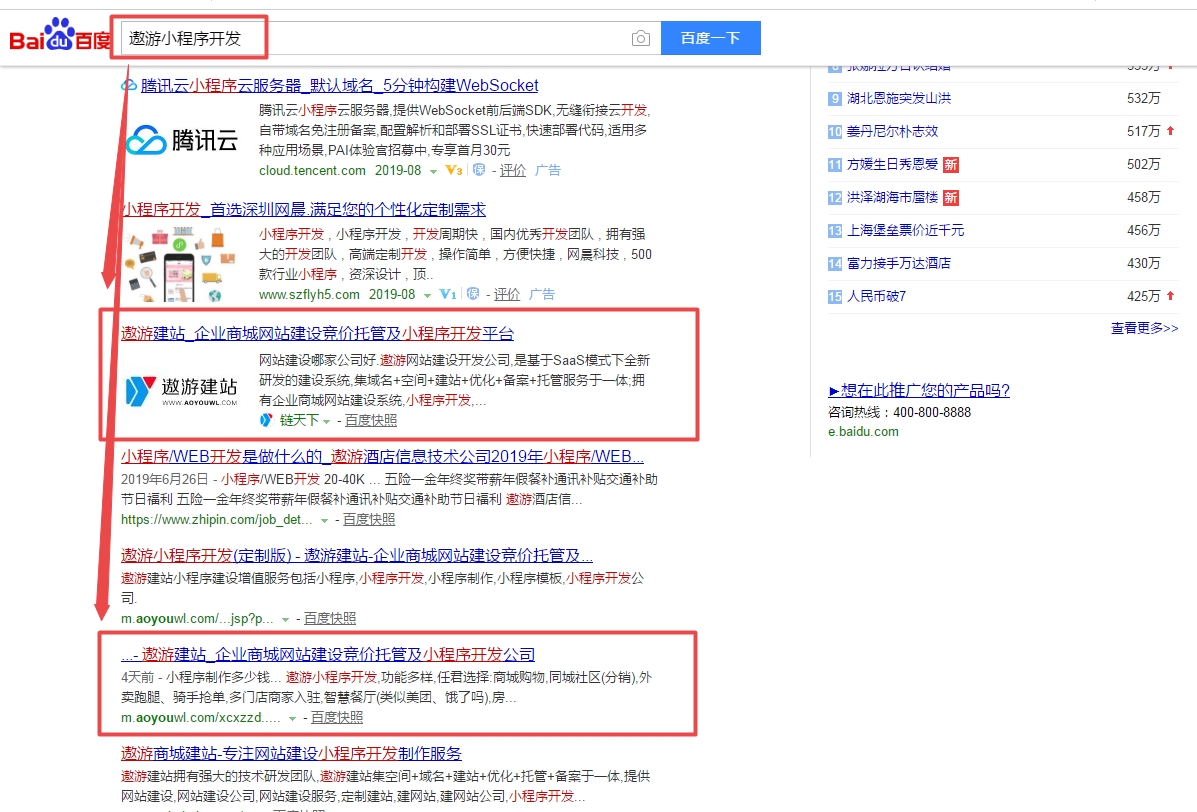Click the 链天下 source icon
This screenshot has height=812, width=1197.
tap(266, 420)
